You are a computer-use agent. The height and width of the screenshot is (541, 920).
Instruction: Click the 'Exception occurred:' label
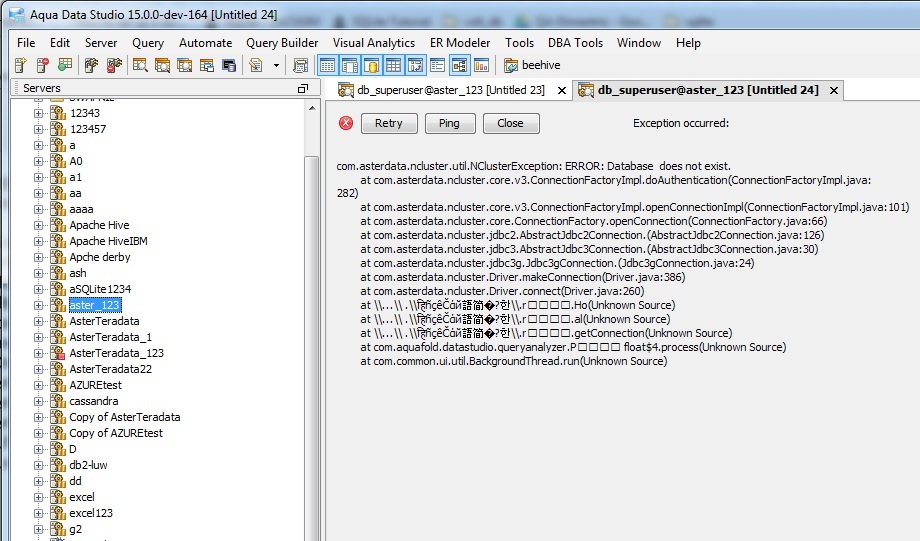coord(681,123)
